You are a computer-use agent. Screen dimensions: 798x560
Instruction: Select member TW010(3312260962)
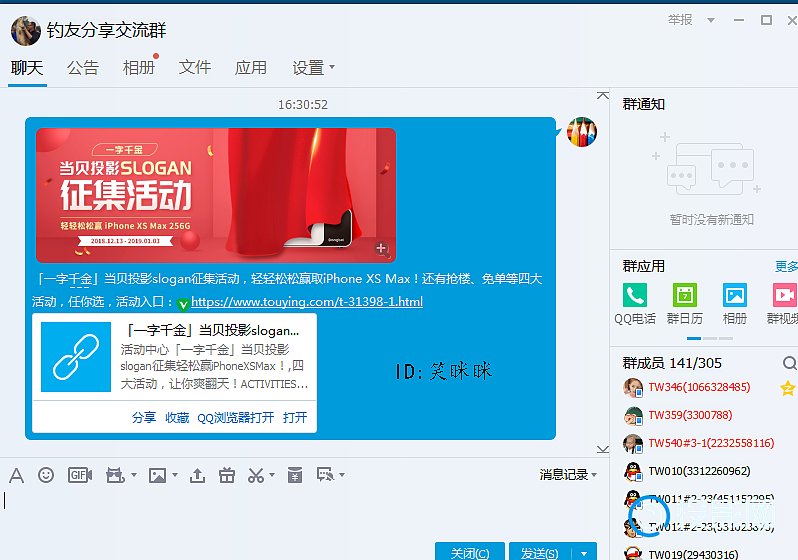click(699, 471)
